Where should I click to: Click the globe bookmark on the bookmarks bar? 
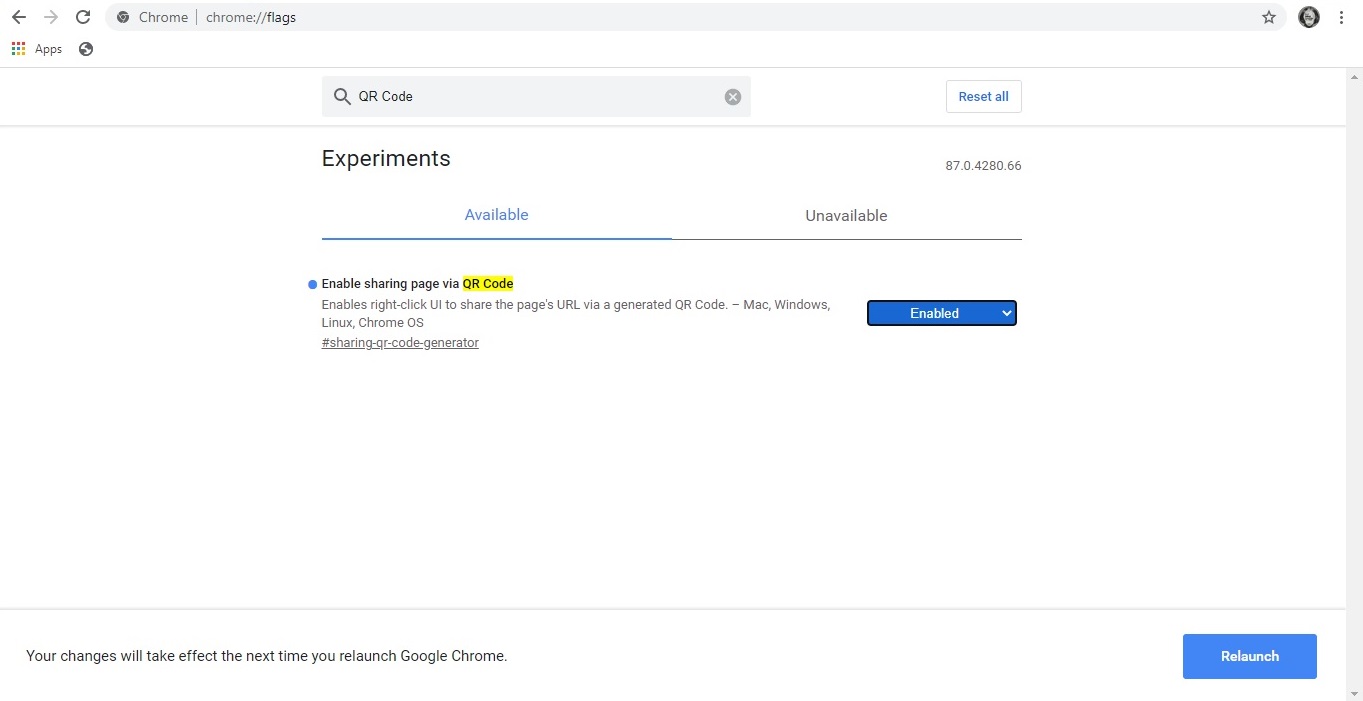coord(86,48)
